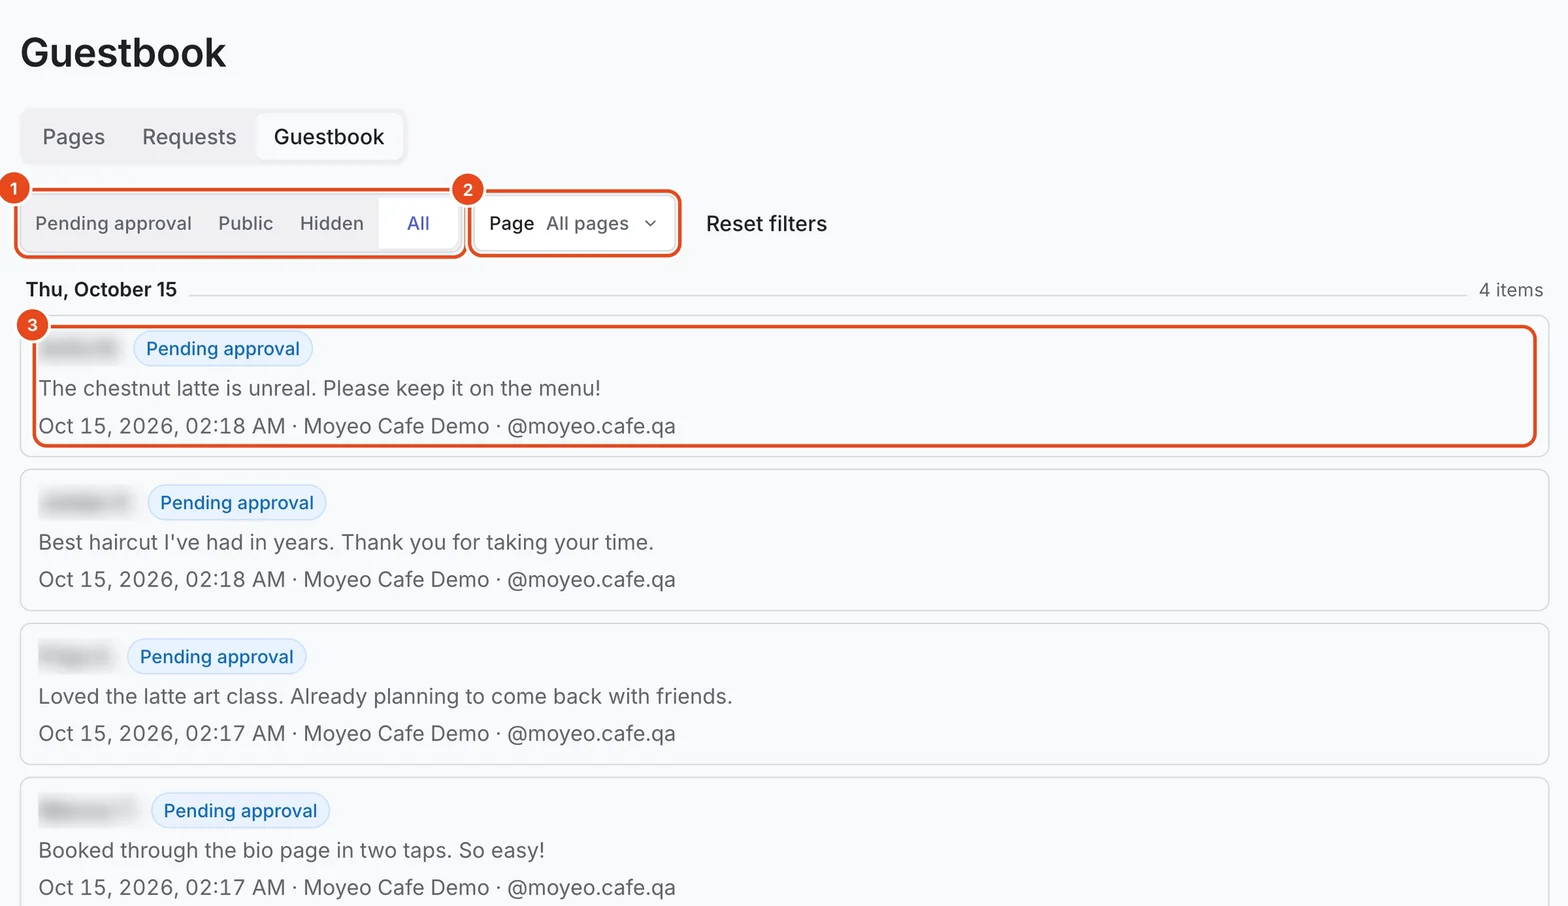Click the timestamp line under the bio page message
This screenshot has width=1568, height=906.
tap(357, 888)
